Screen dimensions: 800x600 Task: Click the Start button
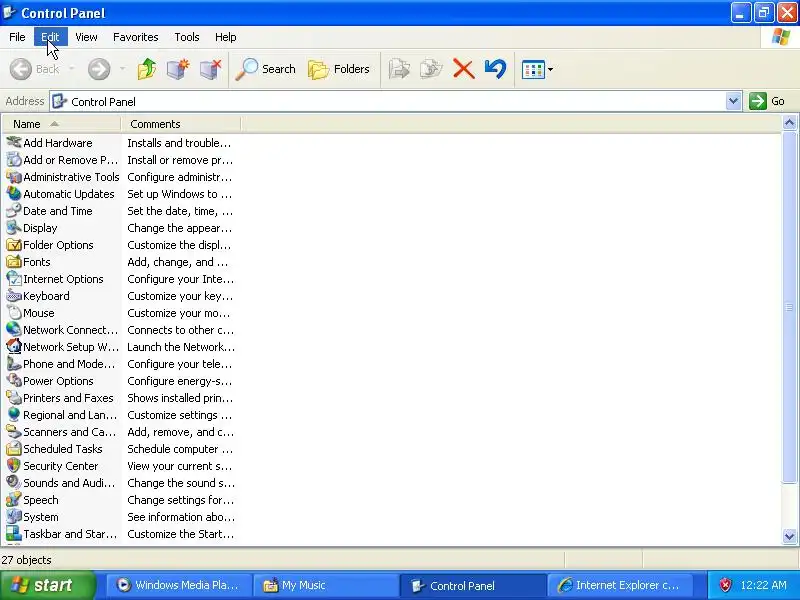[x=47, y=585]
